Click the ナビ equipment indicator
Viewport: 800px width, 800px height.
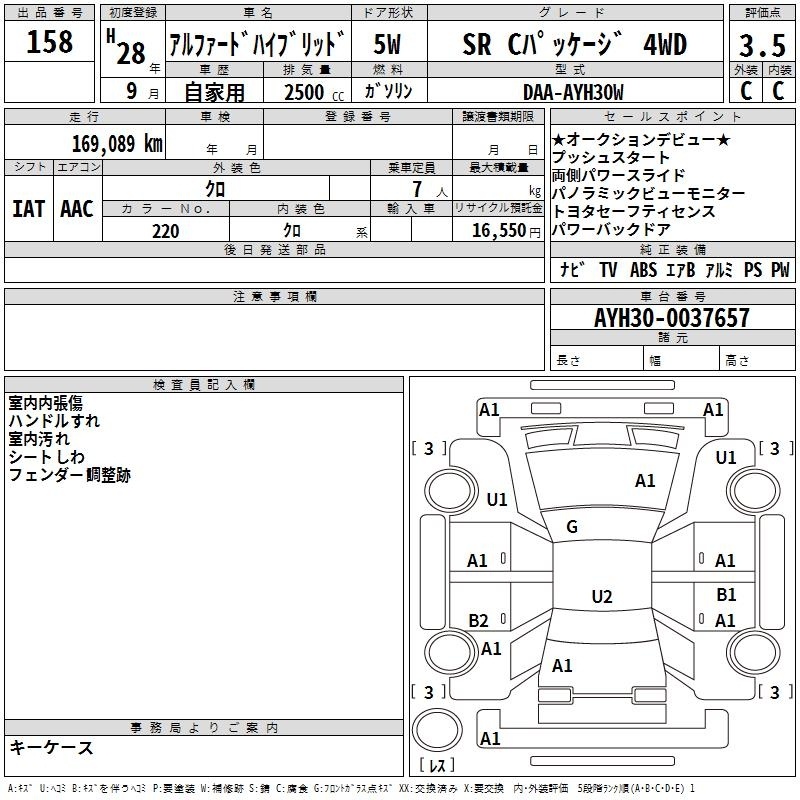tap(572, 269)
